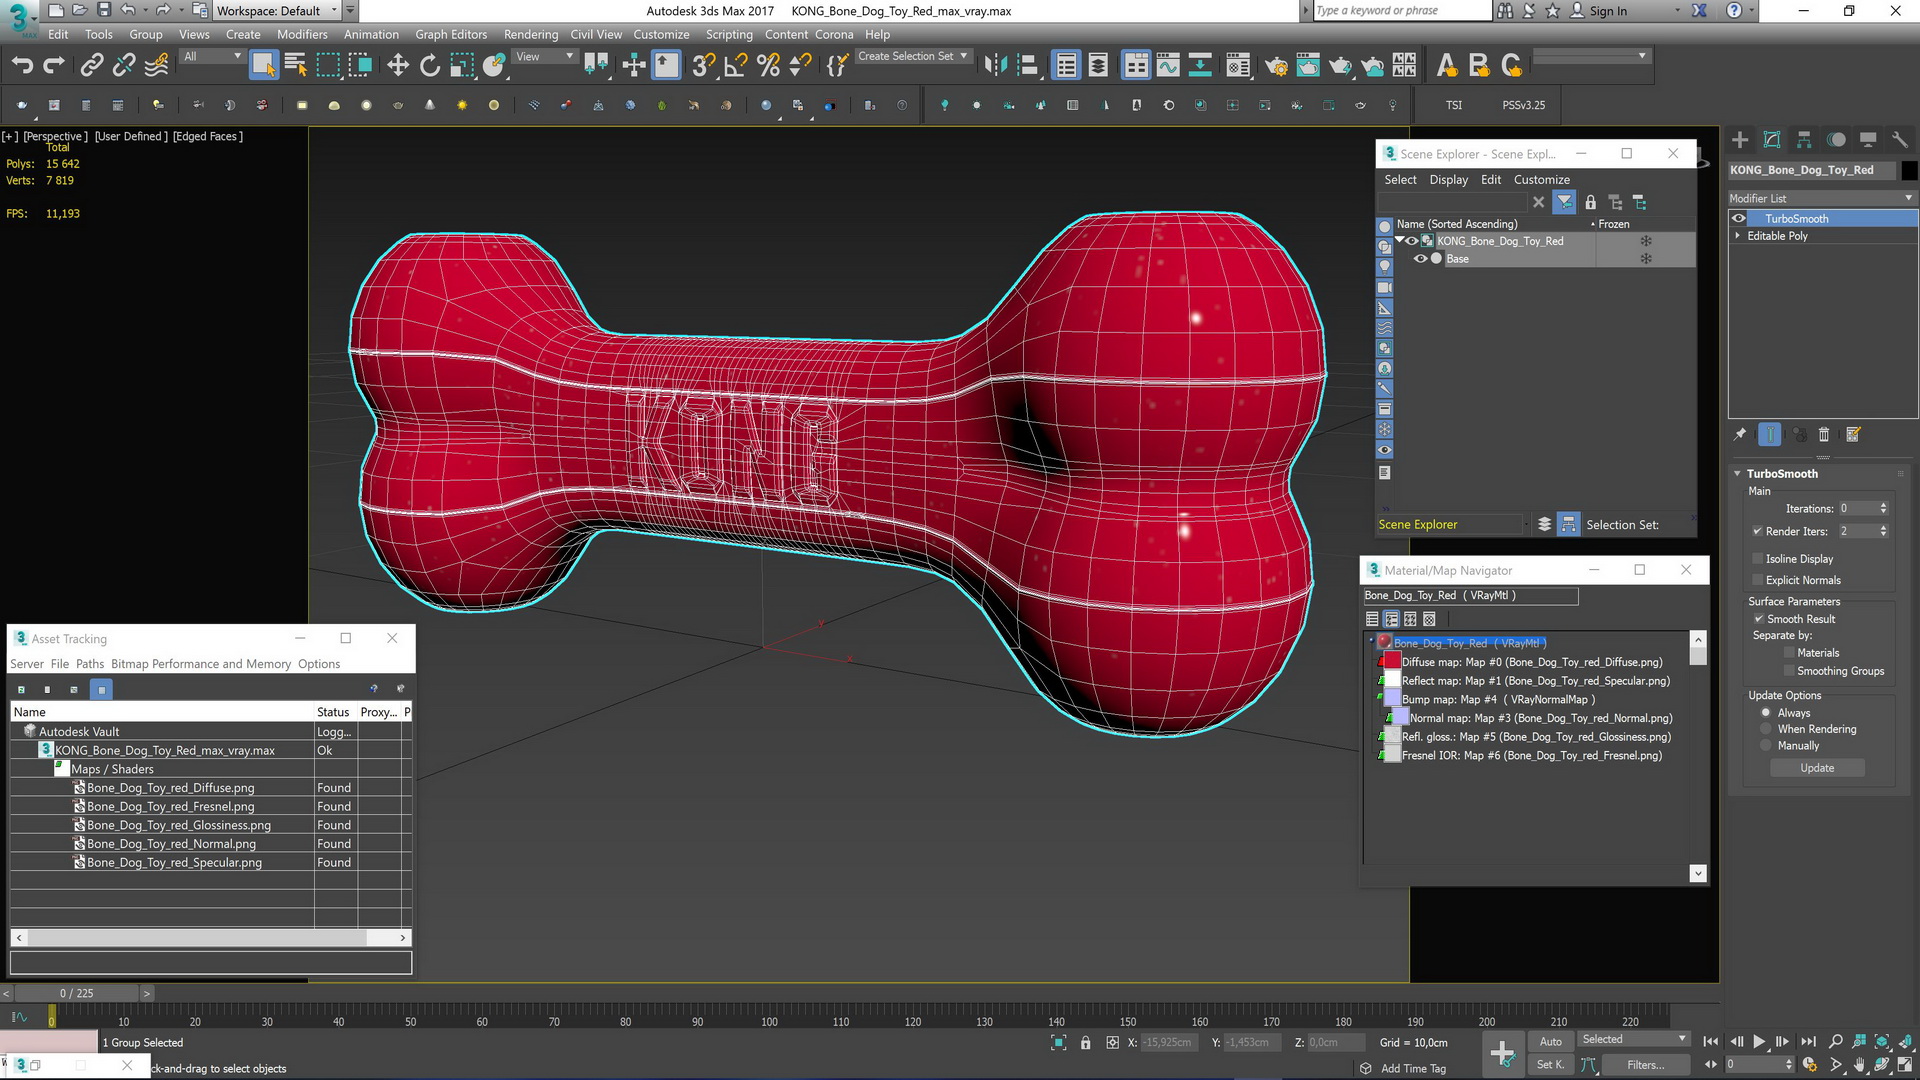Image resolution: width=1920 pixels, height=1080 pixels.
Task: Enable the Isoline Display checkbox
Action: [x=1757, y=559]
